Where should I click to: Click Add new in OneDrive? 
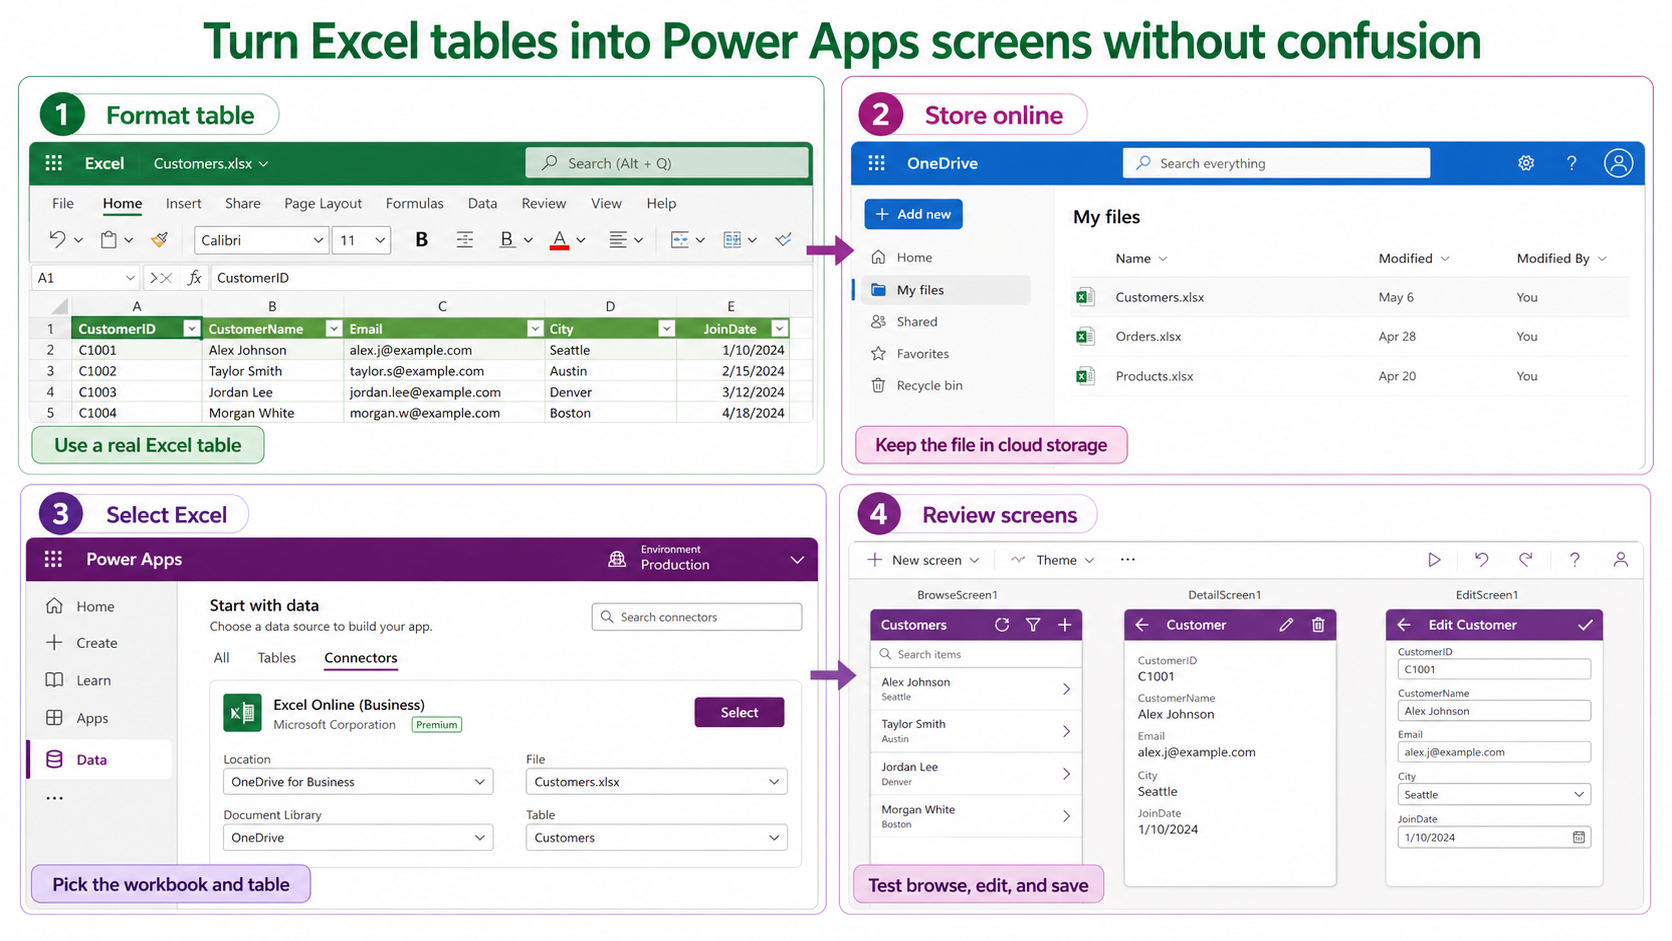pos(914,214)
